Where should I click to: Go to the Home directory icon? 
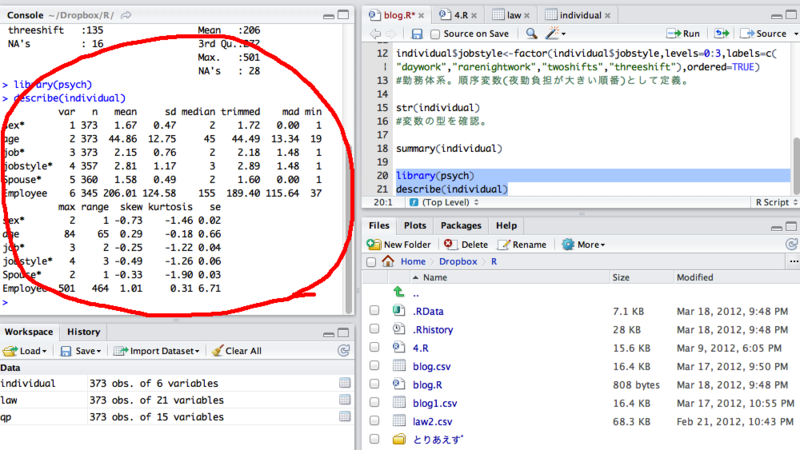point(388,261)
